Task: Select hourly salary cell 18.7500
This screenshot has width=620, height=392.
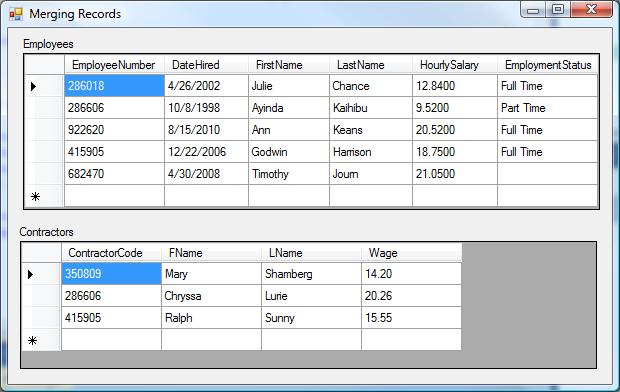Action: 455,151
